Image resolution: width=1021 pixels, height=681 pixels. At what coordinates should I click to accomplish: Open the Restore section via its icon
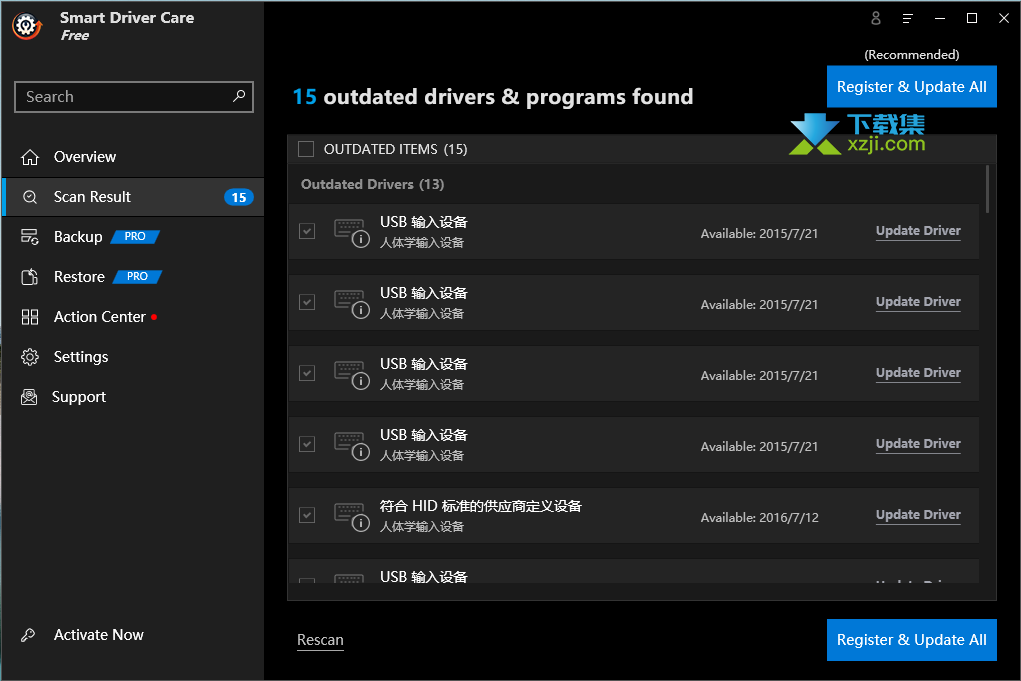pyautogui.click(x=29, y=277)
